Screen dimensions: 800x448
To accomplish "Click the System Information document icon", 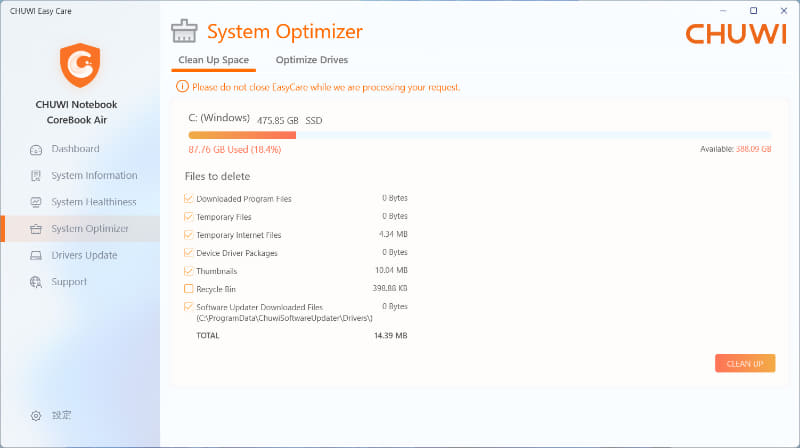I will [36, 176].
